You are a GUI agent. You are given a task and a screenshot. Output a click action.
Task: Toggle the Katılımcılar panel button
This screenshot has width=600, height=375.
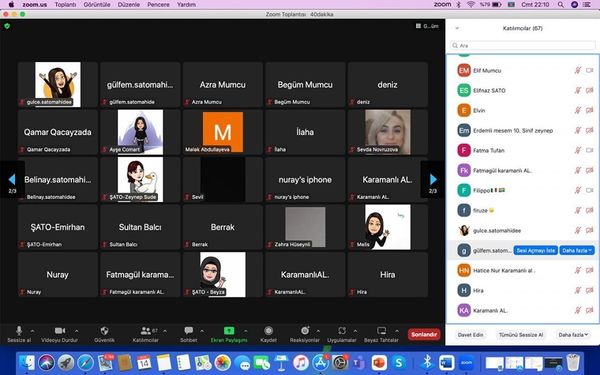point(145,331)
